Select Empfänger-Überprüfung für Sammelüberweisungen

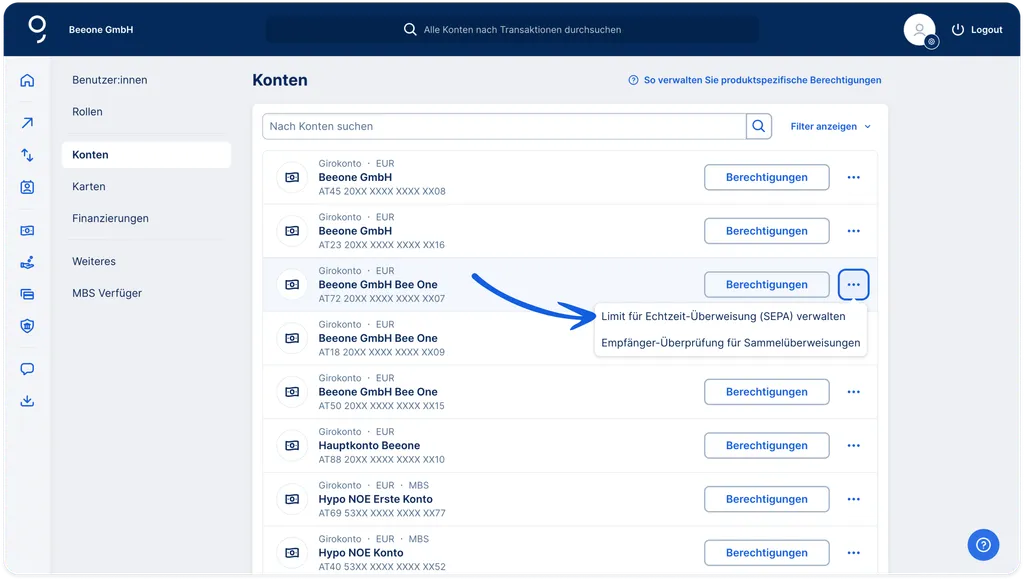pyautogui.click(x=730, y=343)
